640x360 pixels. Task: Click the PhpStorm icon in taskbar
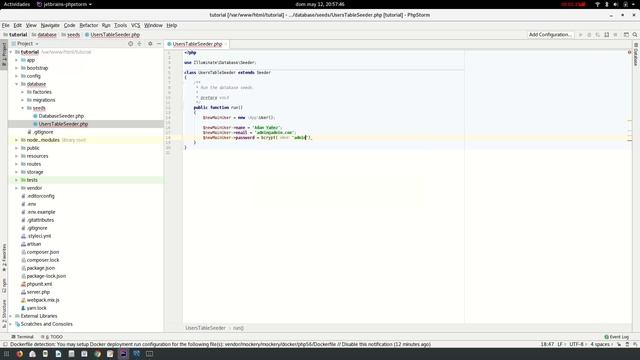click(x=123, y=354)
